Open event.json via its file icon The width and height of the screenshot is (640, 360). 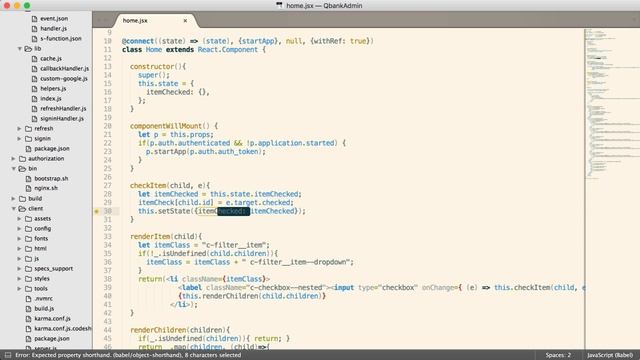pos(34,18)
